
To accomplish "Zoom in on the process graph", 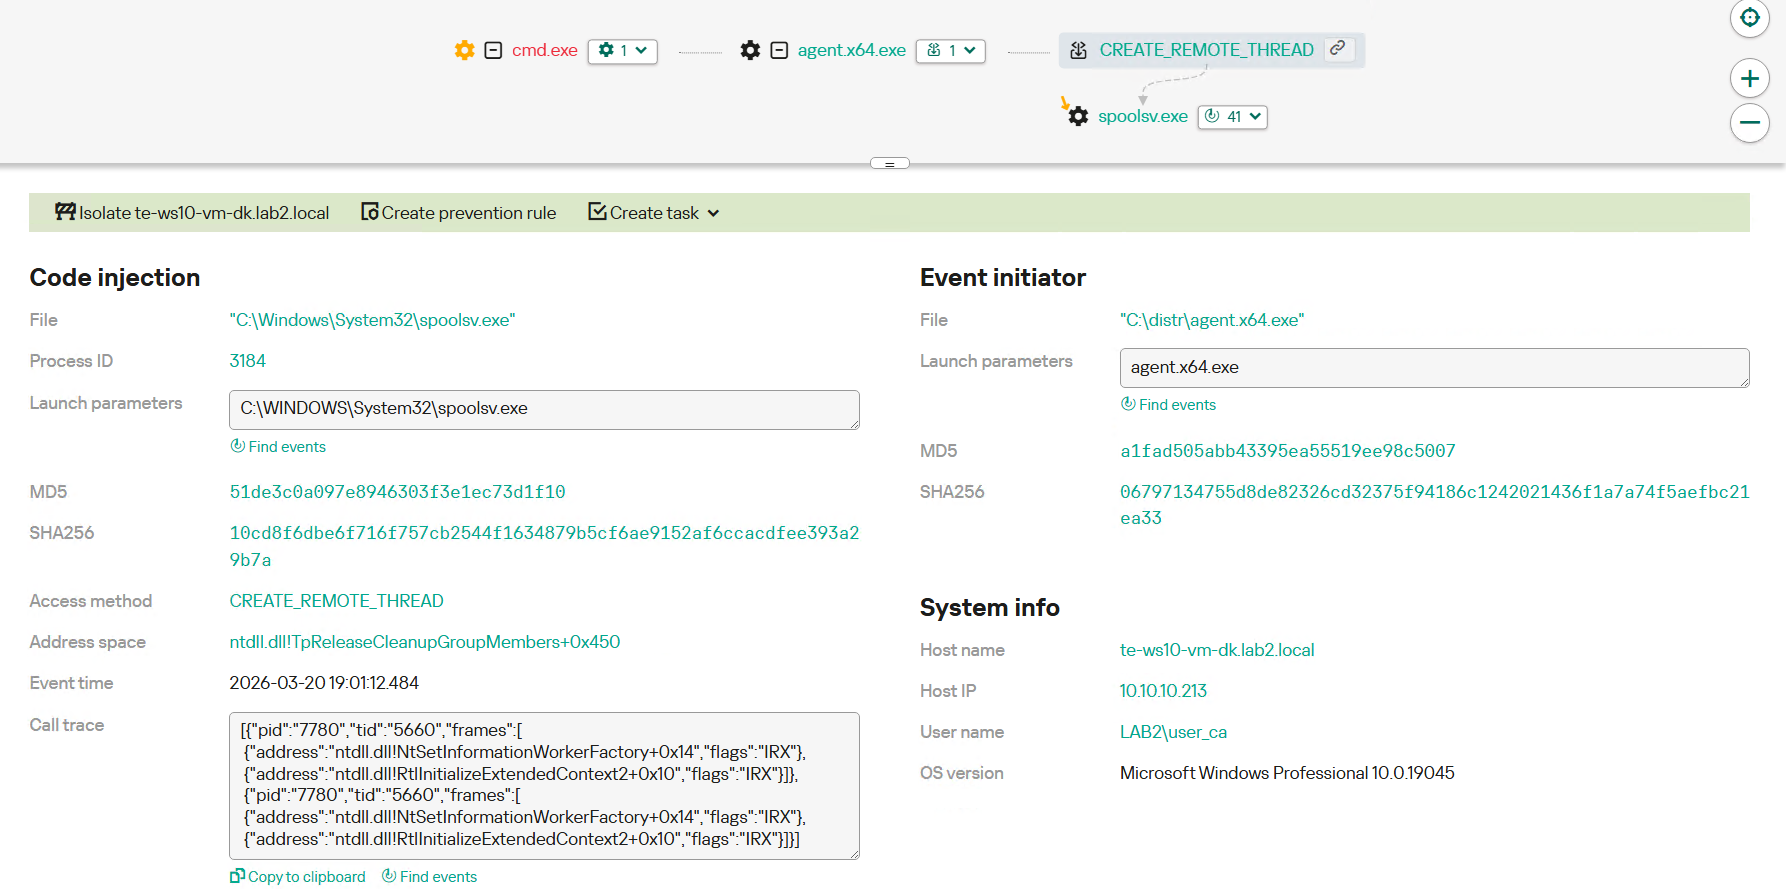I will [x=1749, y=78].
